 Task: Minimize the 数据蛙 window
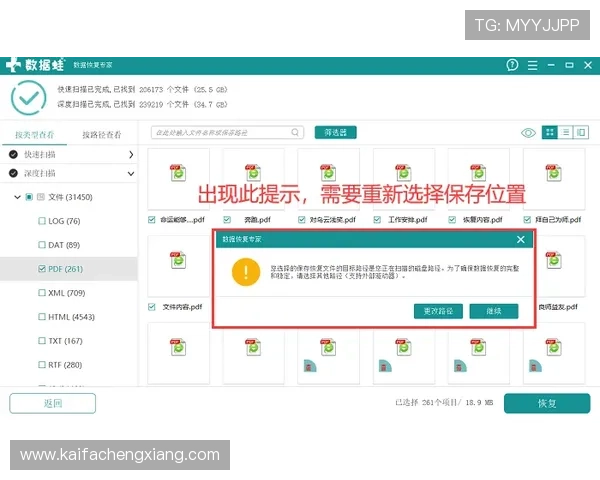click(551, 65)
